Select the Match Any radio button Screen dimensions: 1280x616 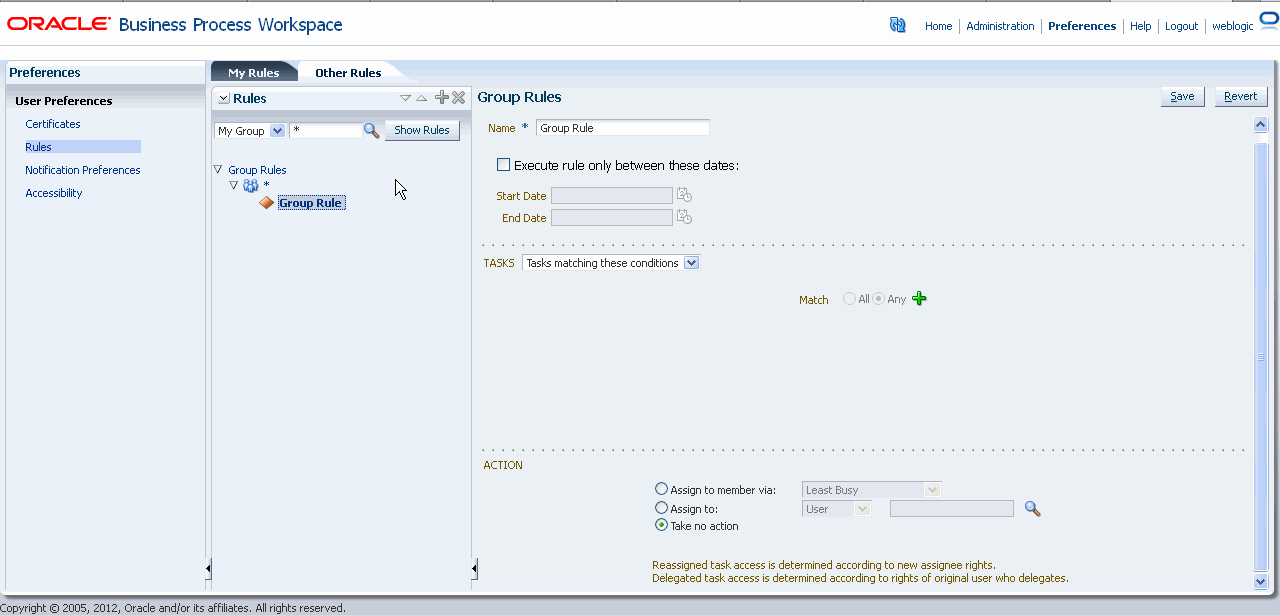coord(879,299)
